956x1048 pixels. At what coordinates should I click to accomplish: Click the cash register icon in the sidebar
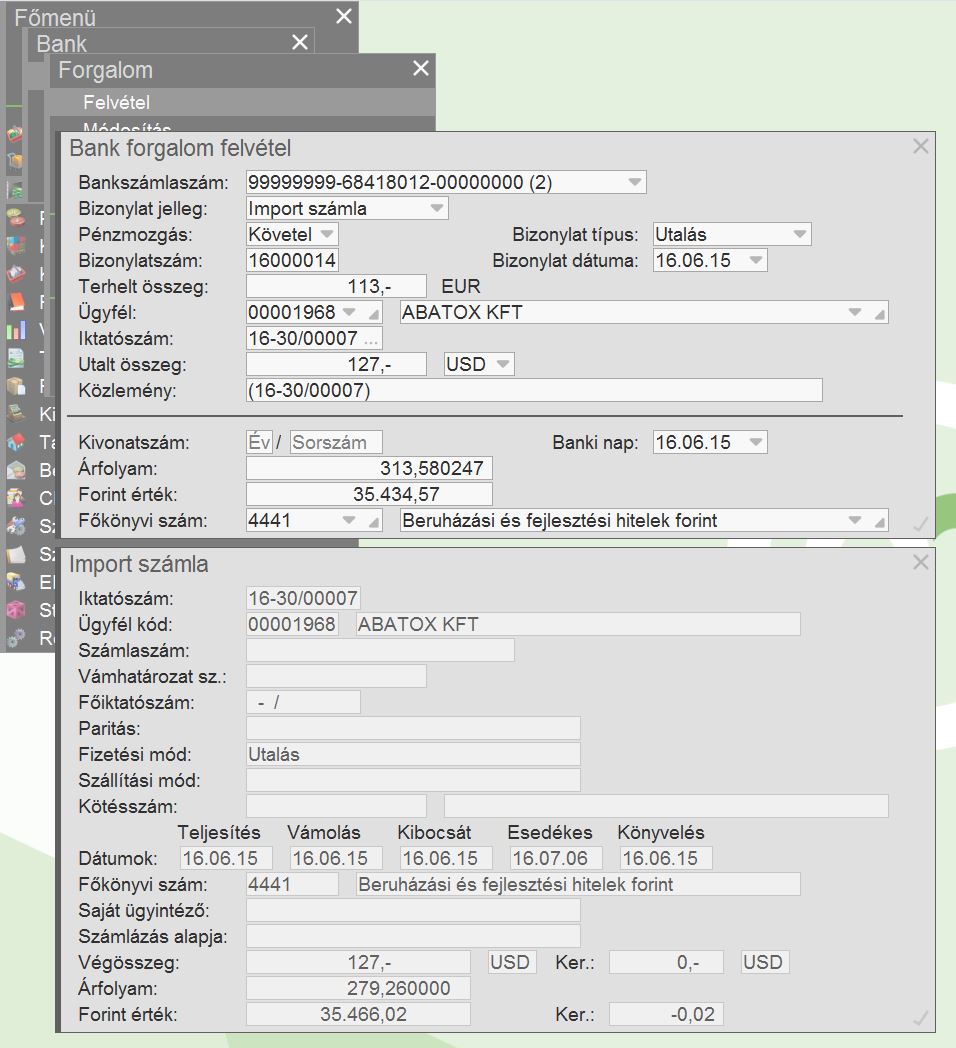tap(15, 414)
